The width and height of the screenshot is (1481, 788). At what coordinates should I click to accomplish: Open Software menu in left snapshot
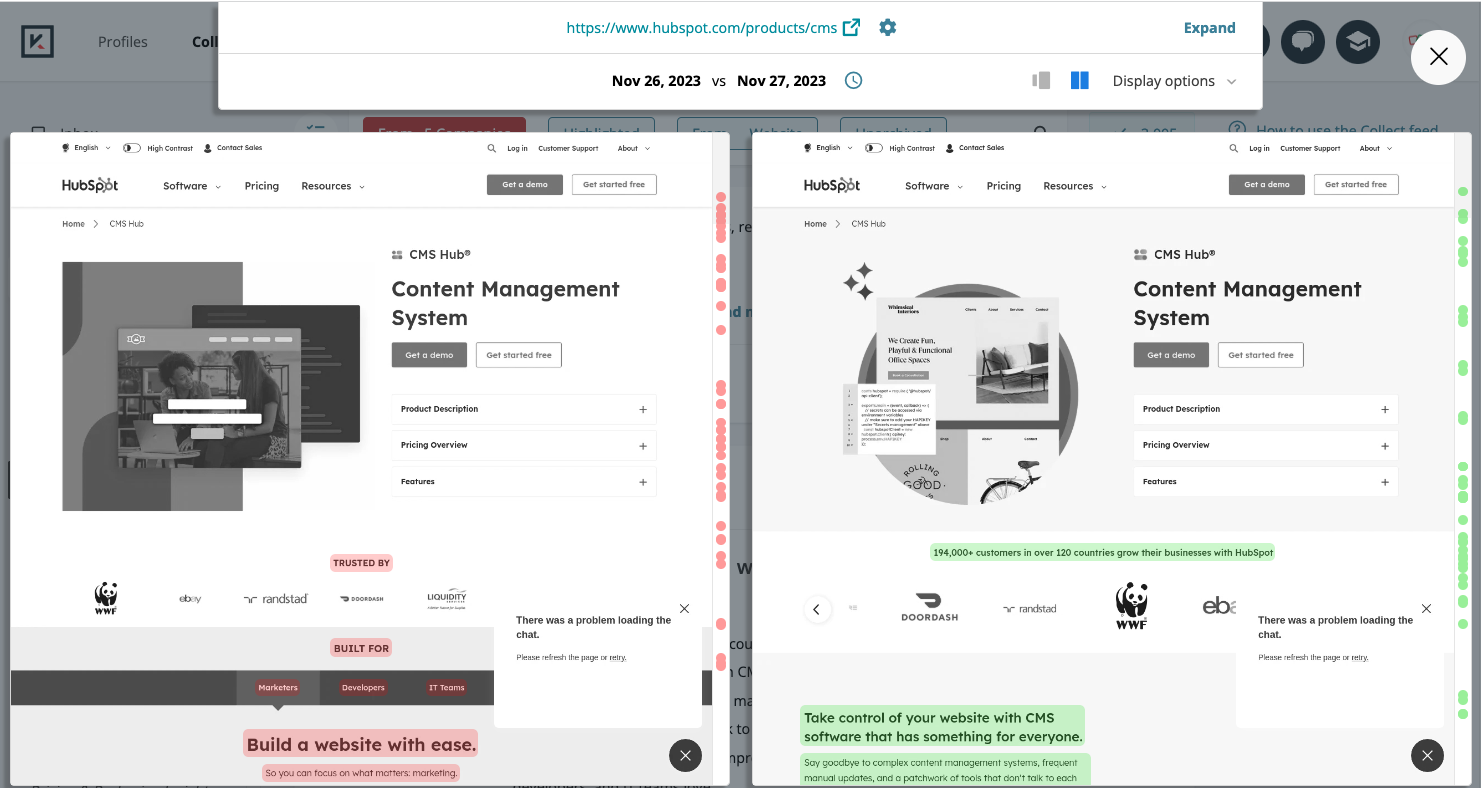pyautogui.click(x=191, y=186)
